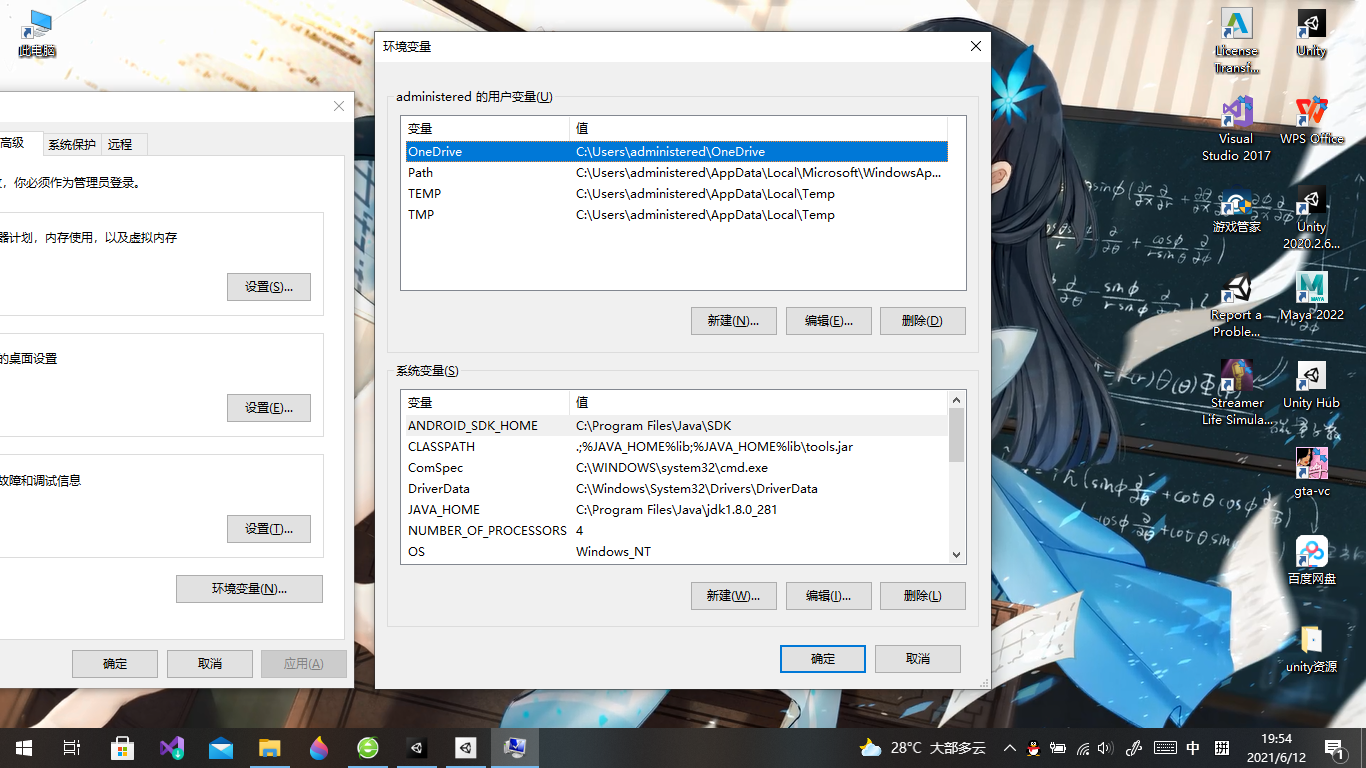1366x768 pixels.
Task: Click the system variables scrollbar down arrow
Action: (x=957, y=554)
